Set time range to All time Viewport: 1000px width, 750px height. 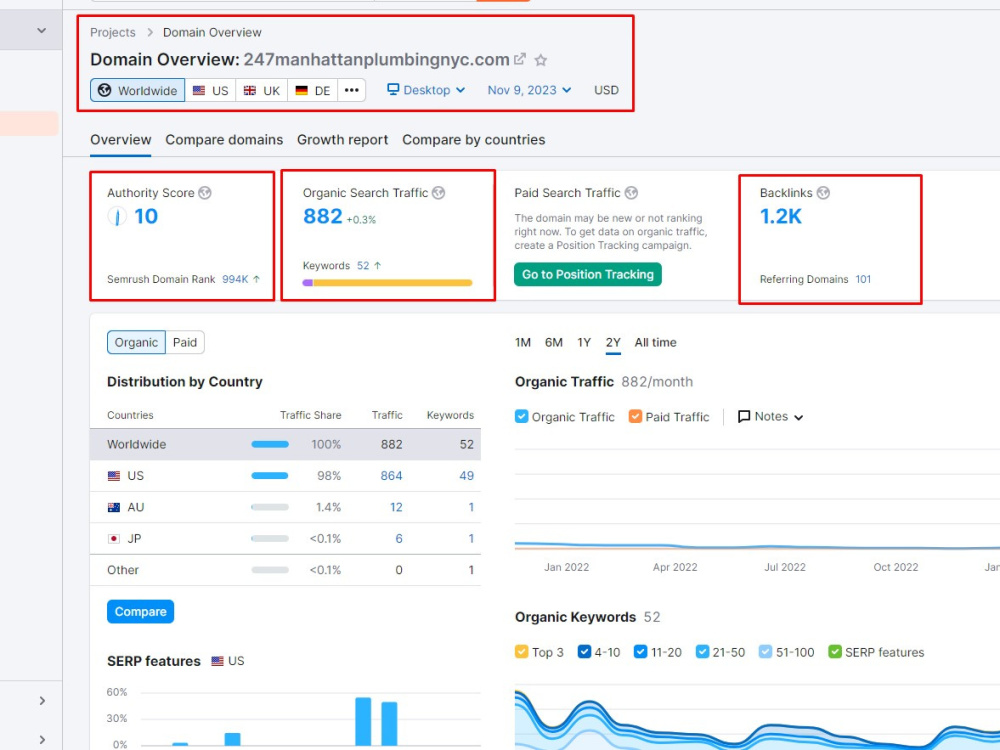tap(655, 342)
